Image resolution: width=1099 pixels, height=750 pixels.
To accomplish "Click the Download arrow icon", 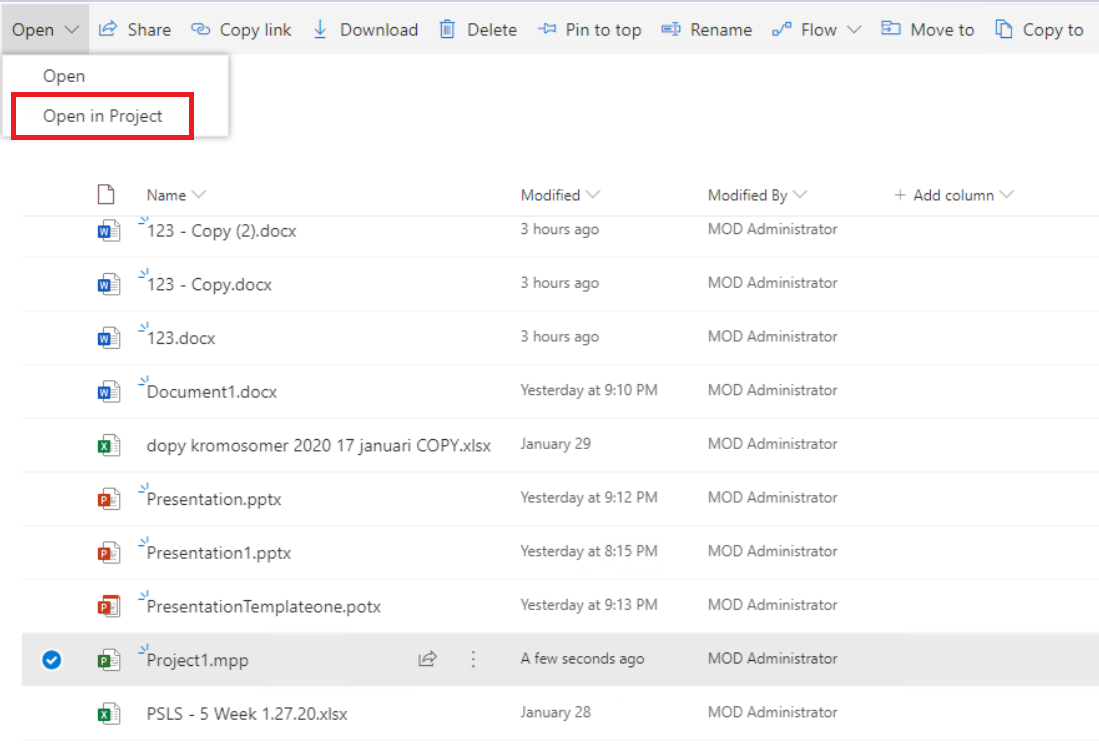I will point(320,29).
